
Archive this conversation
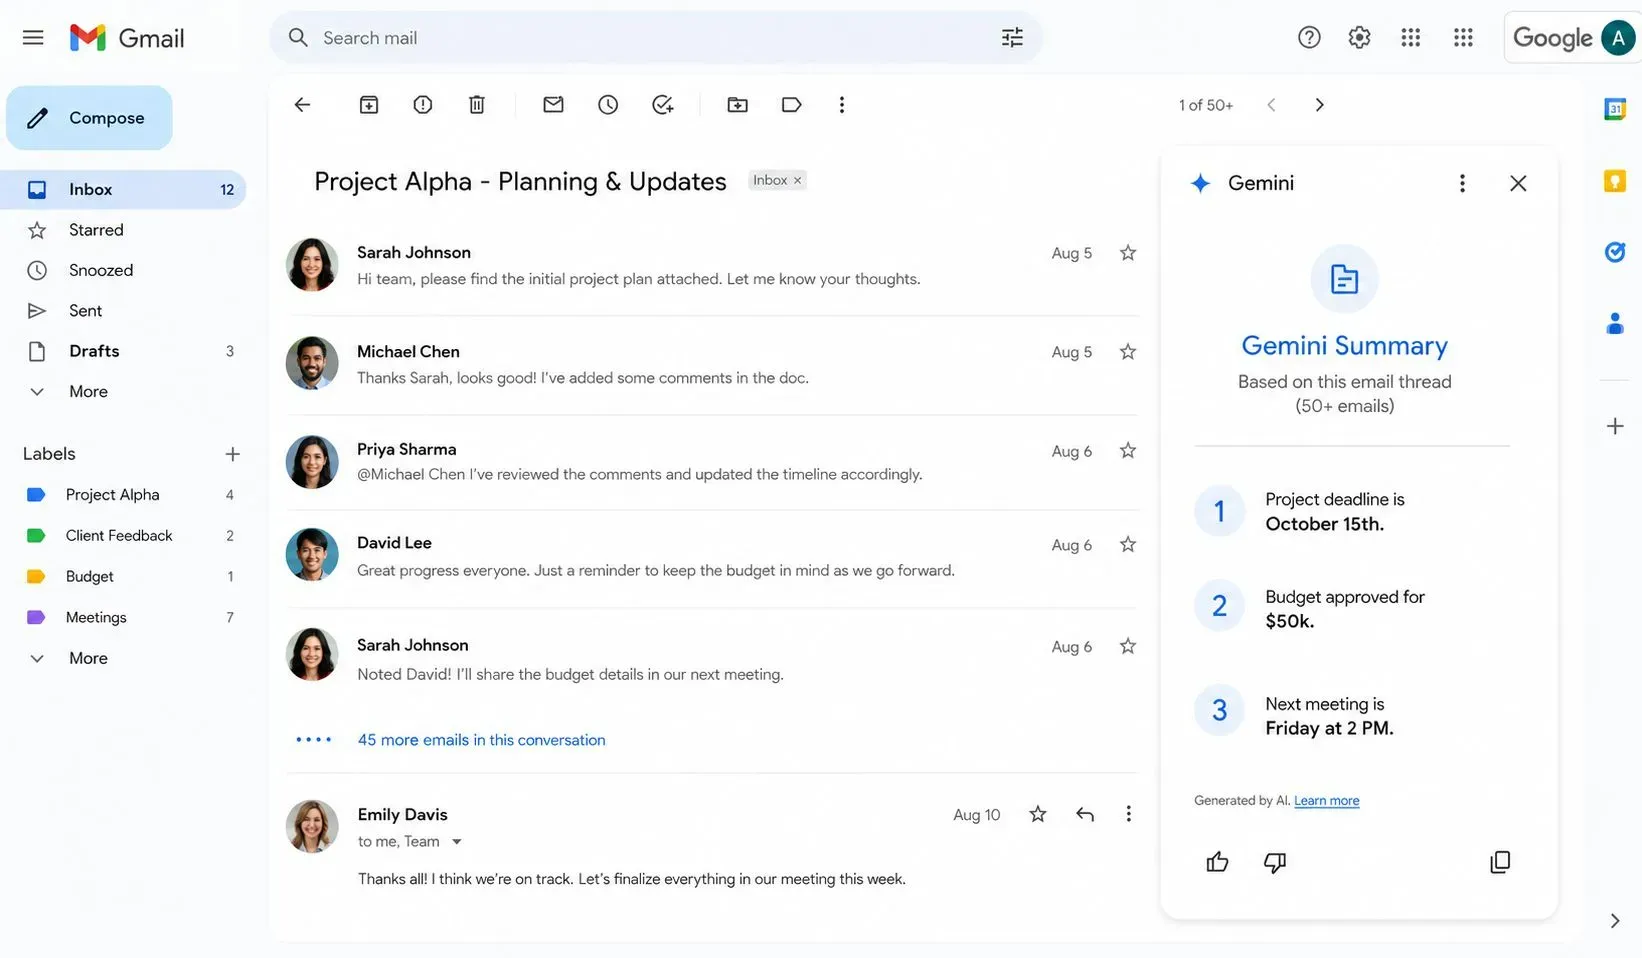pyautogui.click(x=369, y=105)
